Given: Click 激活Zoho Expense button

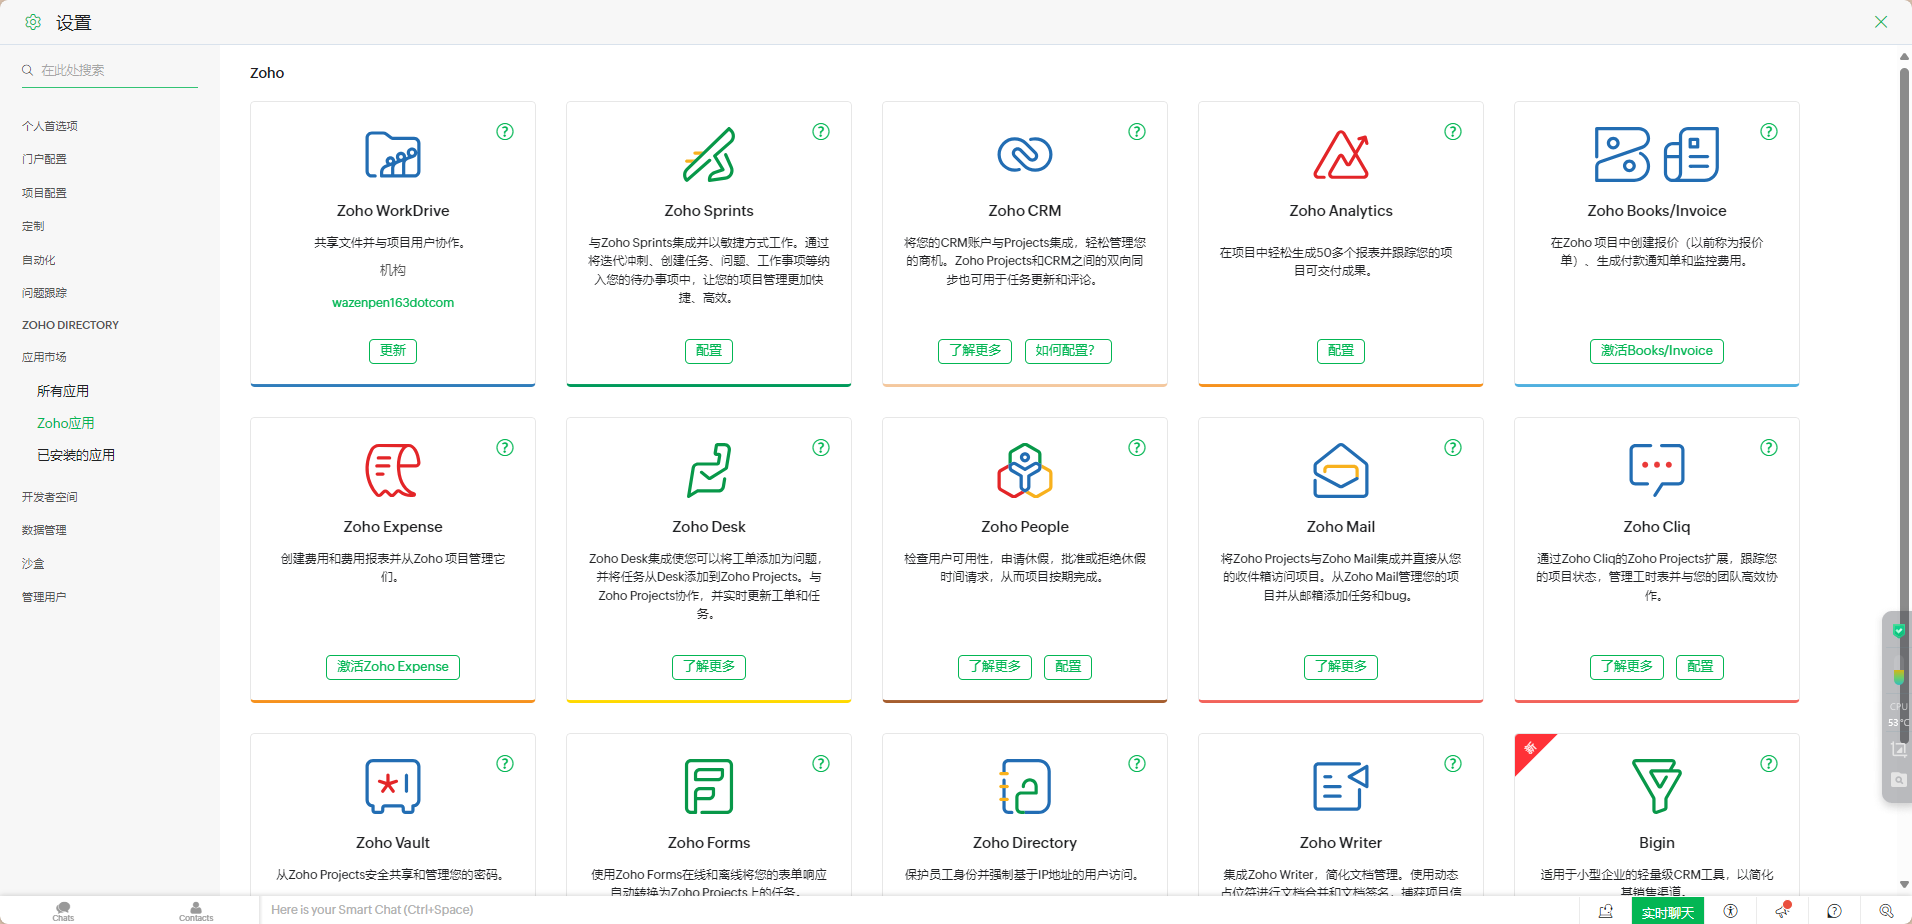Looking at the screenshot, I should coord(393,667).
